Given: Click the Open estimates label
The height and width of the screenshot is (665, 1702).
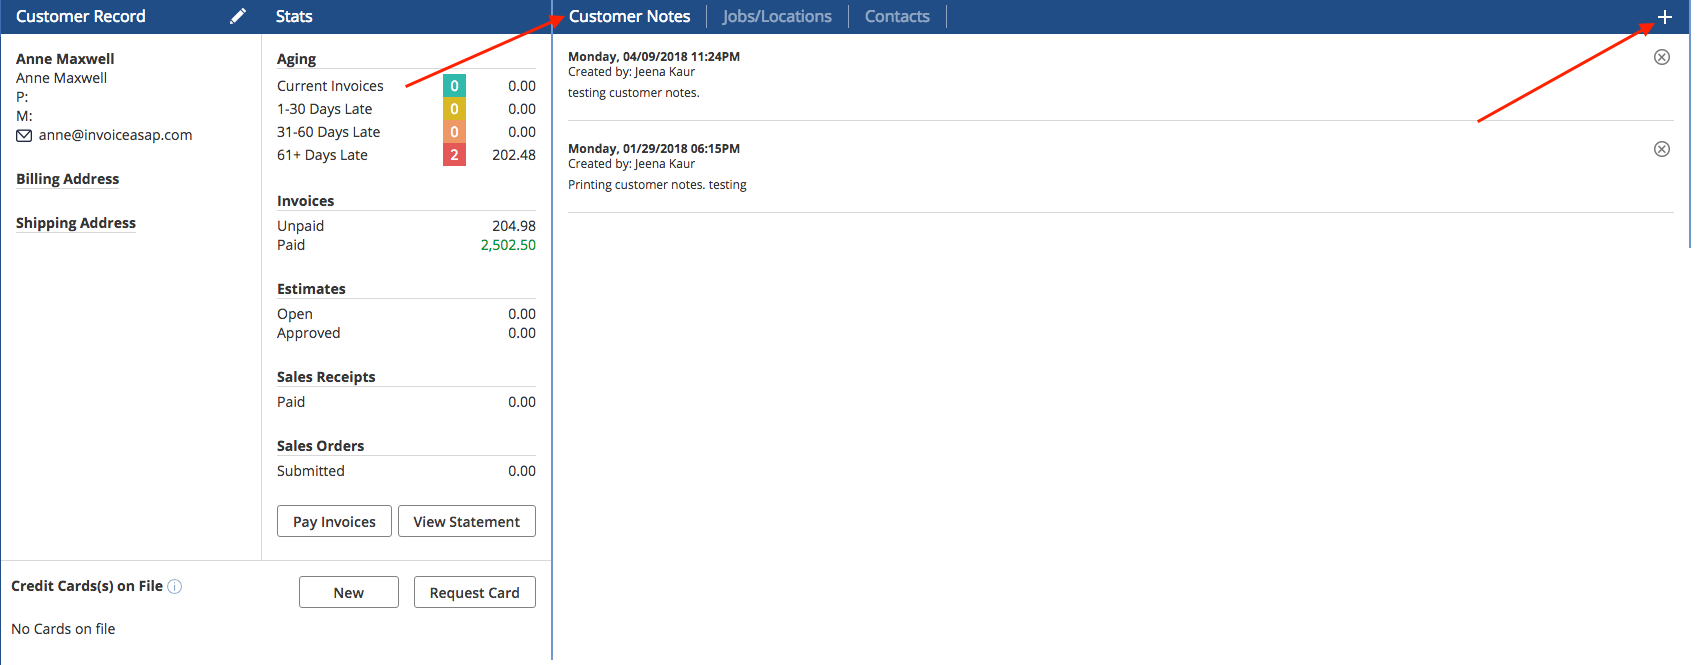Looking at the screenshot, I should 294,314.
